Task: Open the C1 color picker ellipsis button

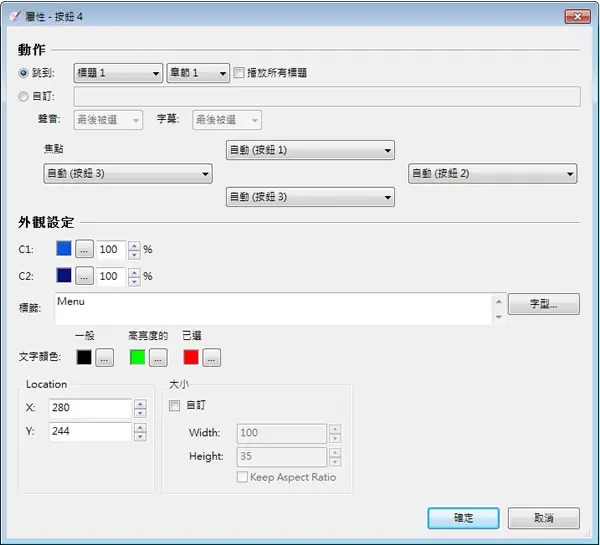Action: (84, 249)
